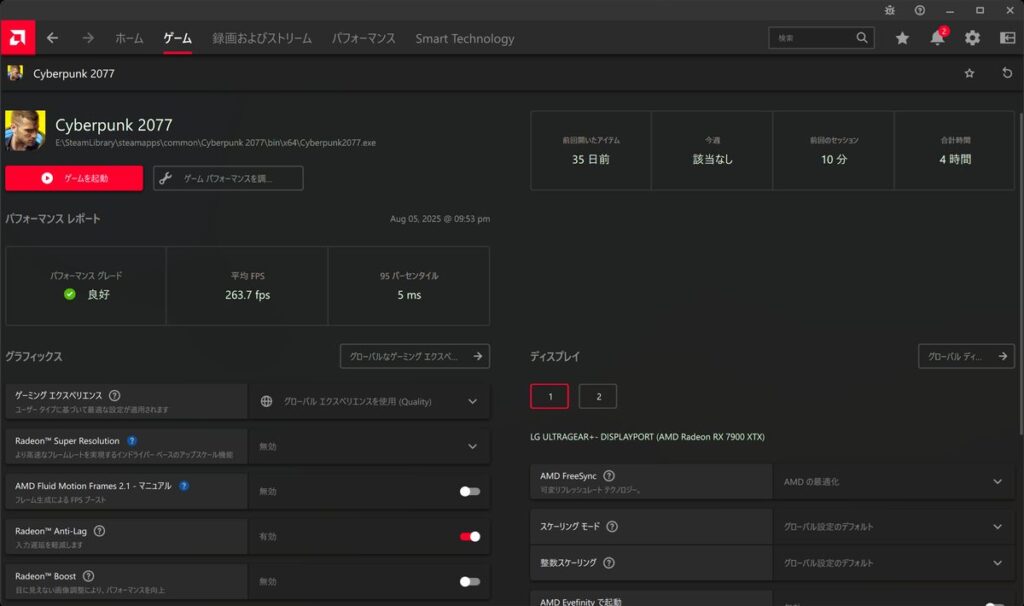The height and width of the screenshot is (606, 1024).
Task: Click the AMD logo home icon
Action: pos(18,38)
